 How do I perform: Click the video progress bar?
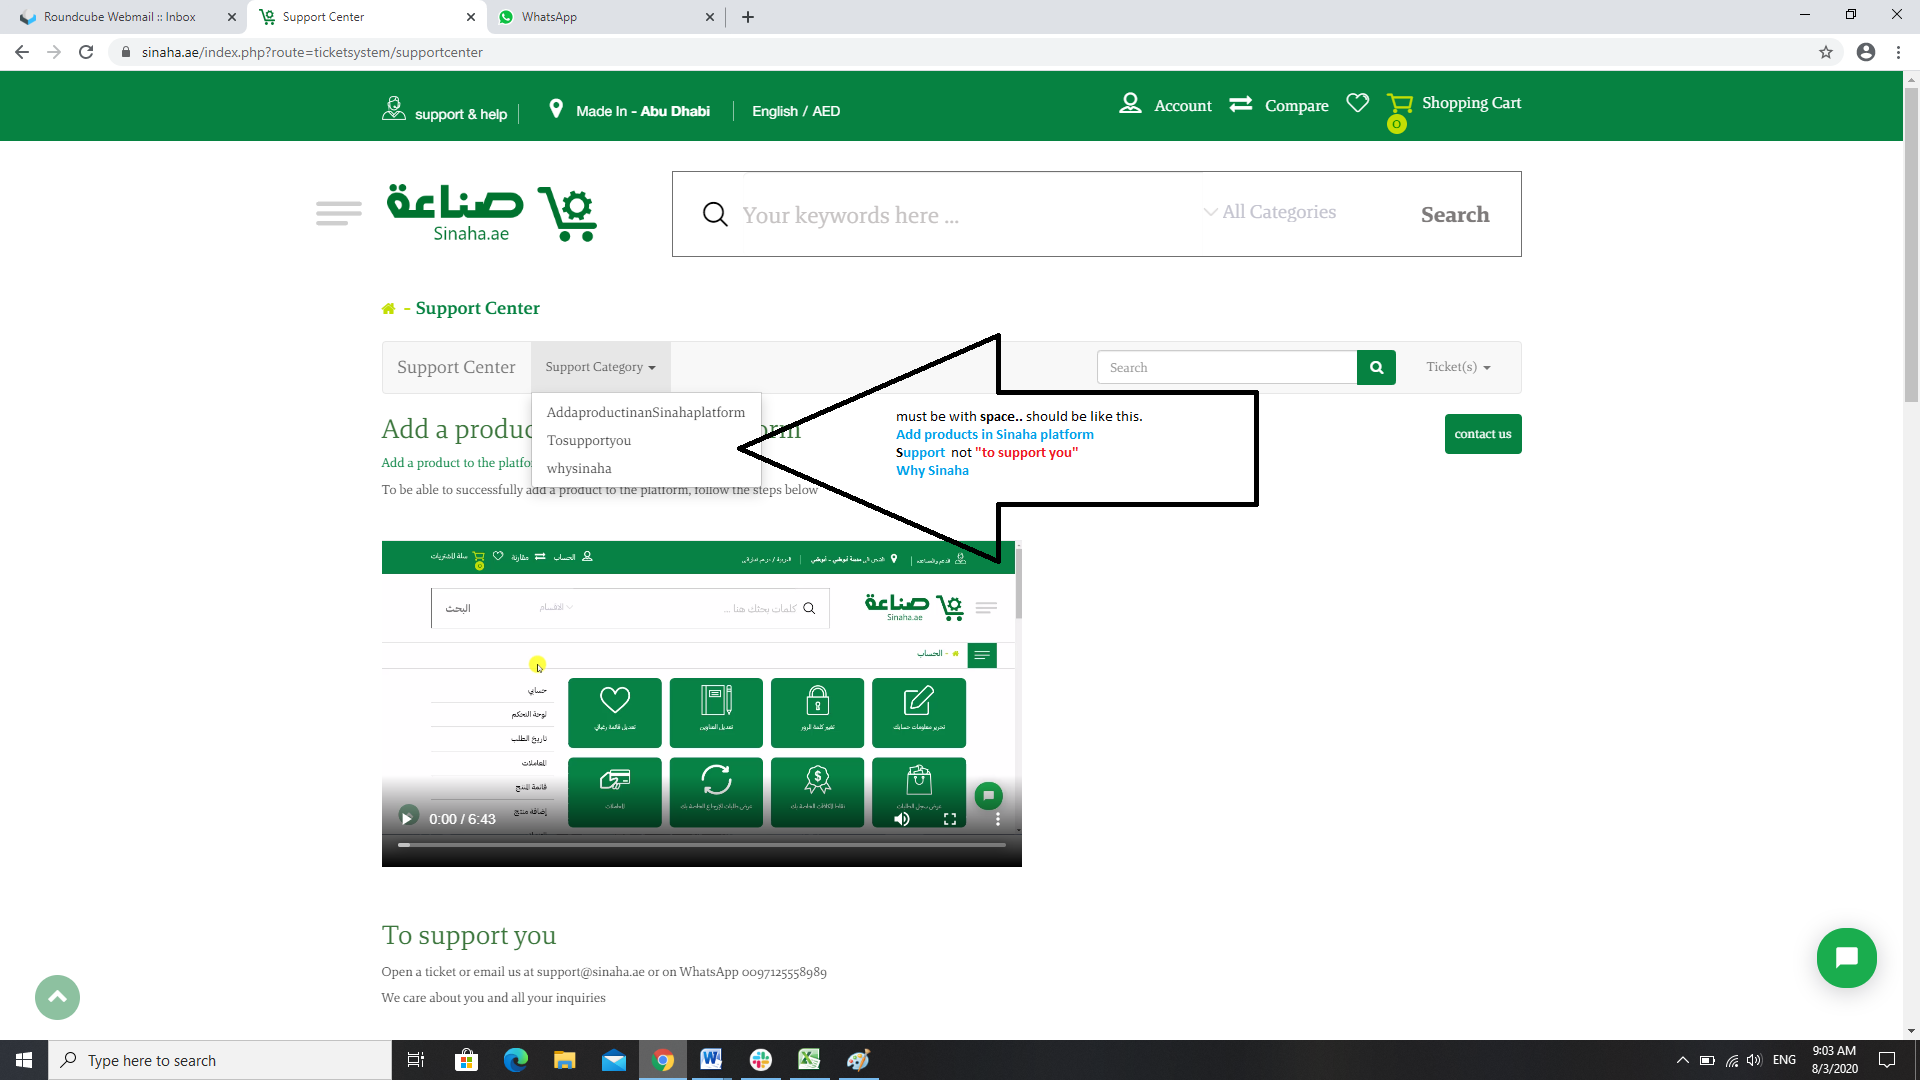click(702, 845)
